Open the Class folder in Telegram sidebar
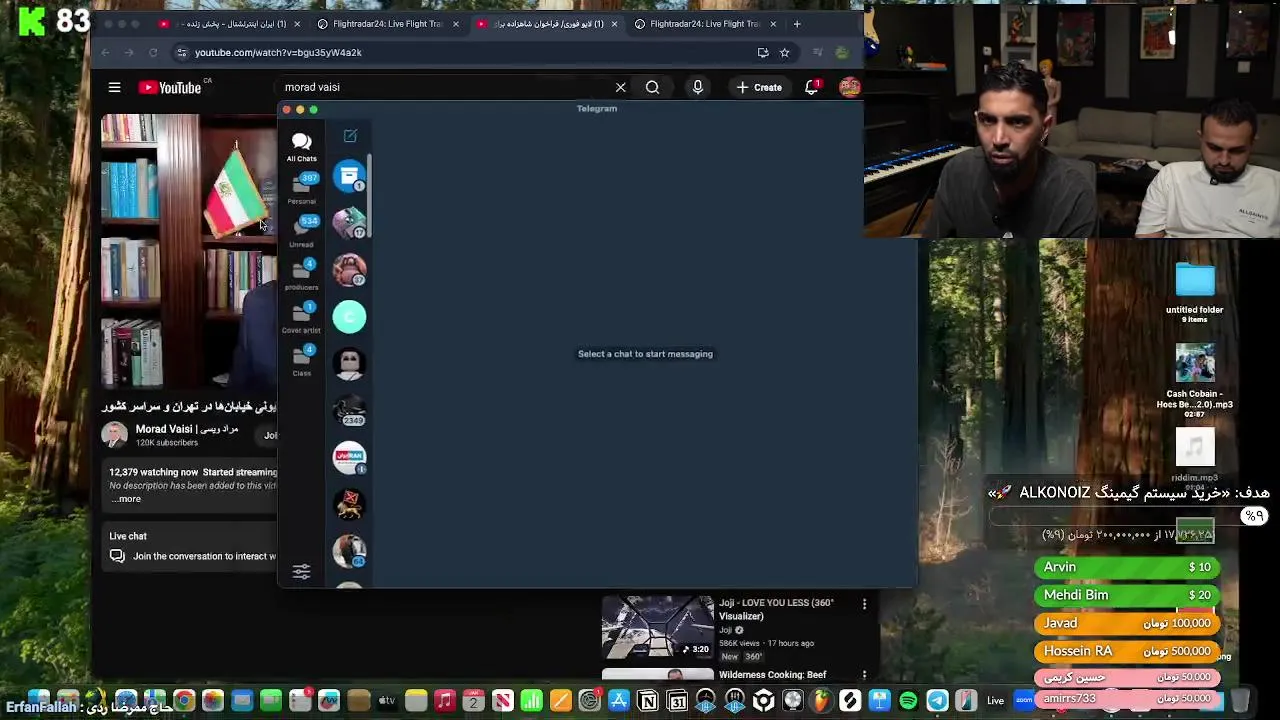1280x720 pixels. coord(301,361)
